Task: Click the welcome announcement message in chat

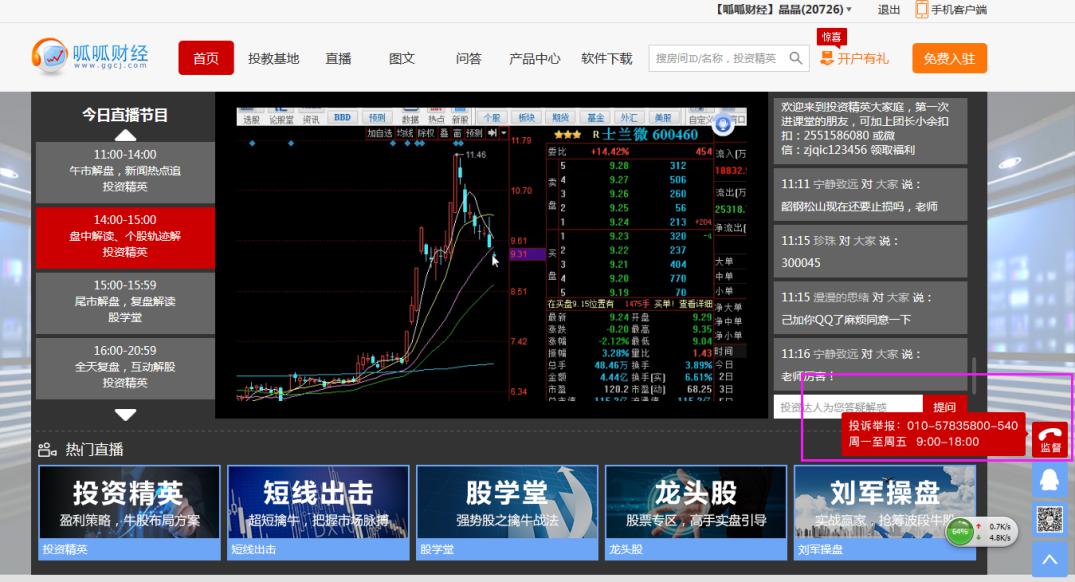Action: [x=870, y=129]
